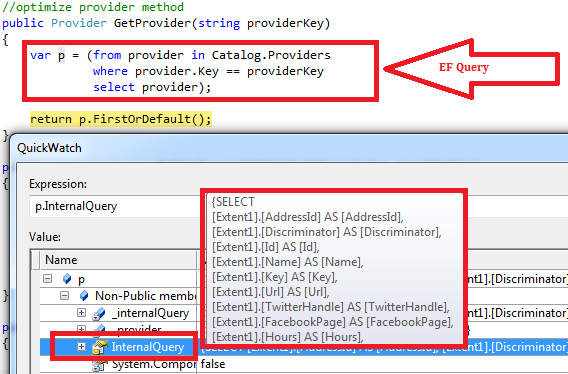This screenshot has width=568, height=374.
Task: Click the Catalog.Providers text in the query
Action: 271,55
